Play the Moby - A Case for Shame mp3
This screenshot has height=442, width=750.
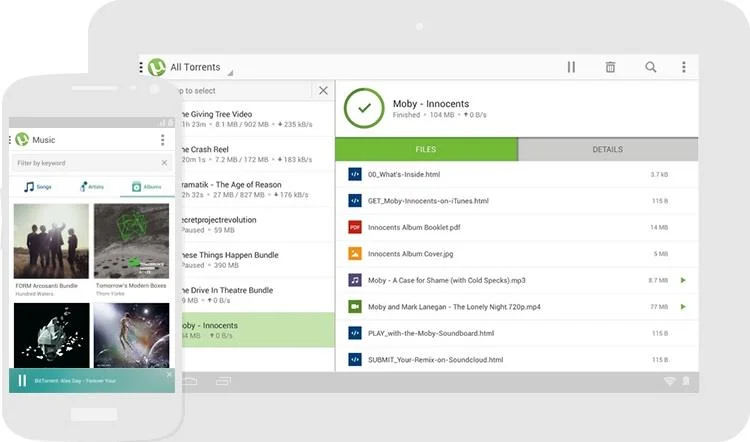[684, 280]
